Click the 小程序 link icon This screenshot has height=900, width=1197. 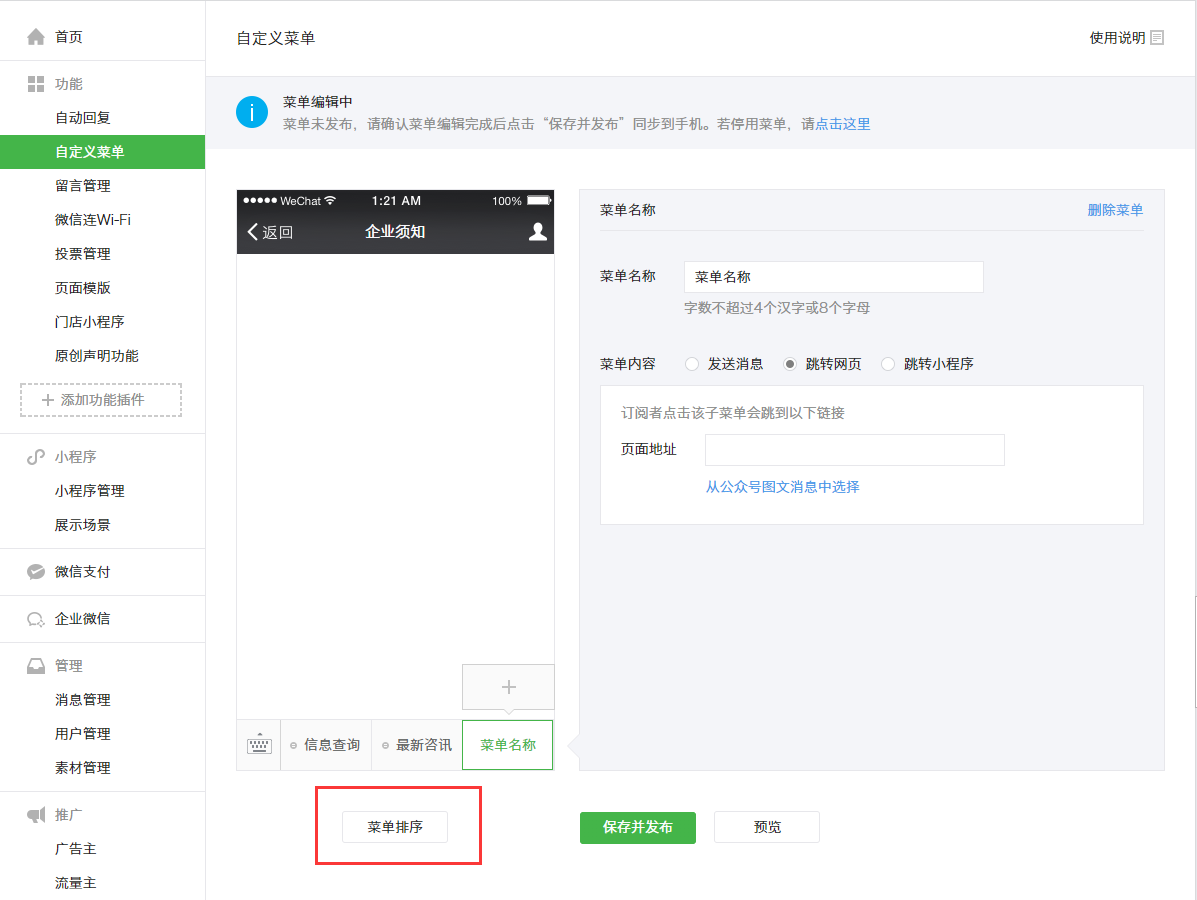(36, 456)
